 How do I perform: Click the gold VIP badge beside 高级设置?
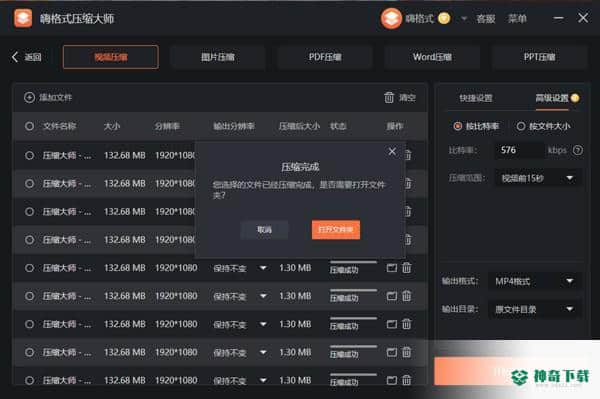[x=575, y=98]
